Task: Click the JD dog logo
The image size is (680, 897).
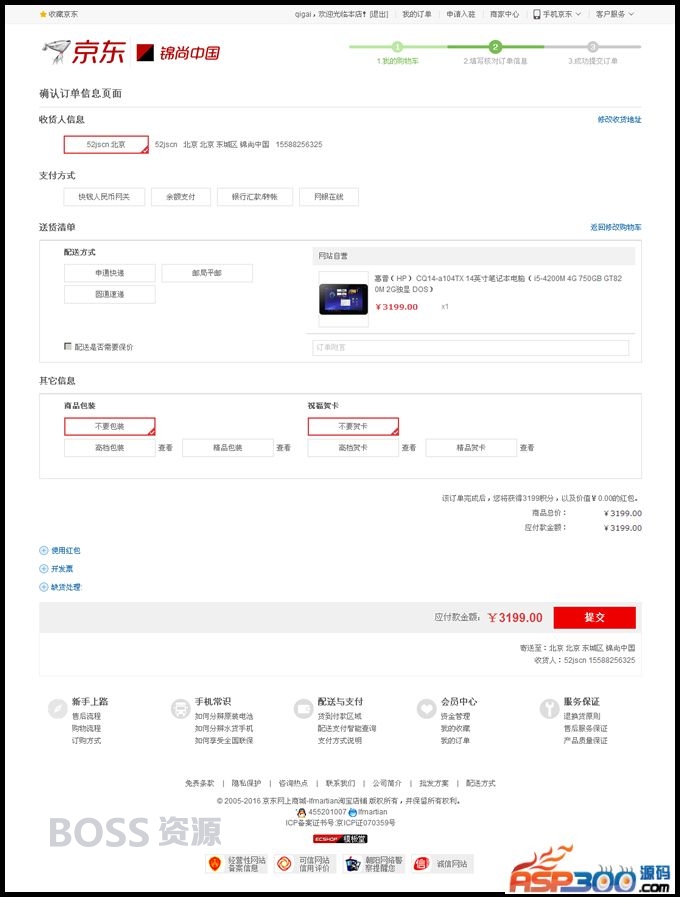Action: tap(56, 53)
